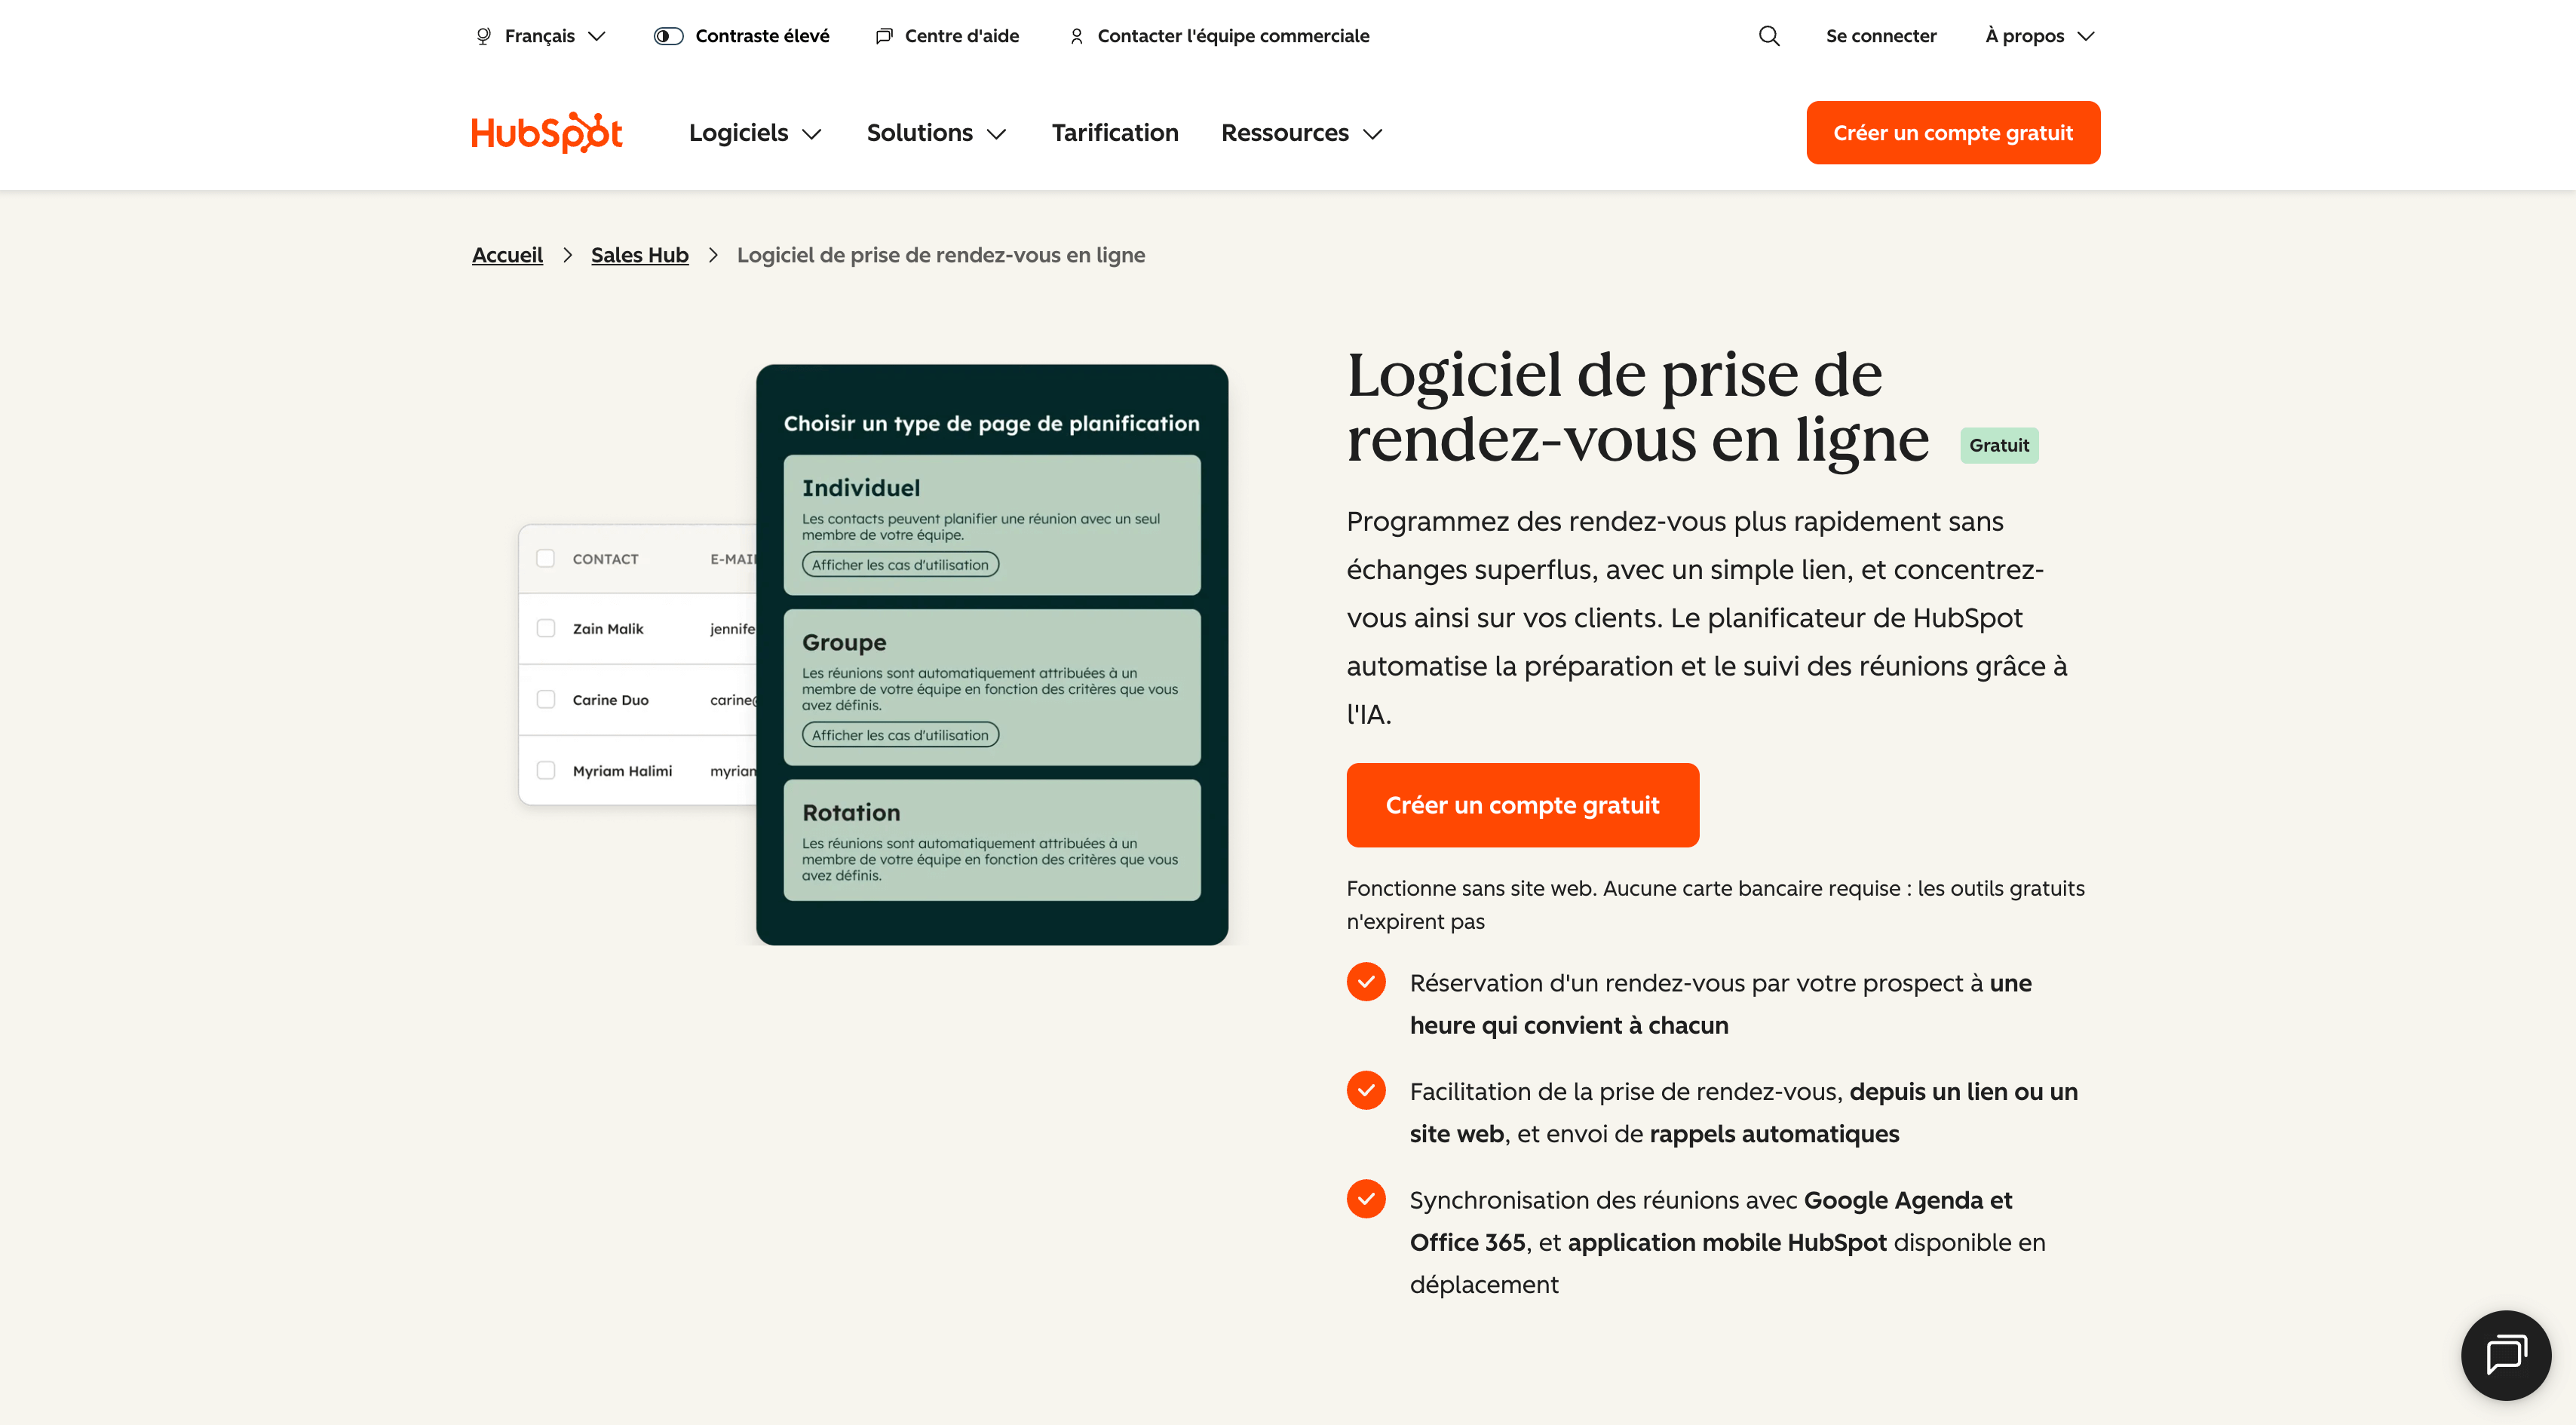The height and width of the screenshot is (1425, 2576).
Task: Open the chat widget bubble
Action: (x=2505, y=1355)
